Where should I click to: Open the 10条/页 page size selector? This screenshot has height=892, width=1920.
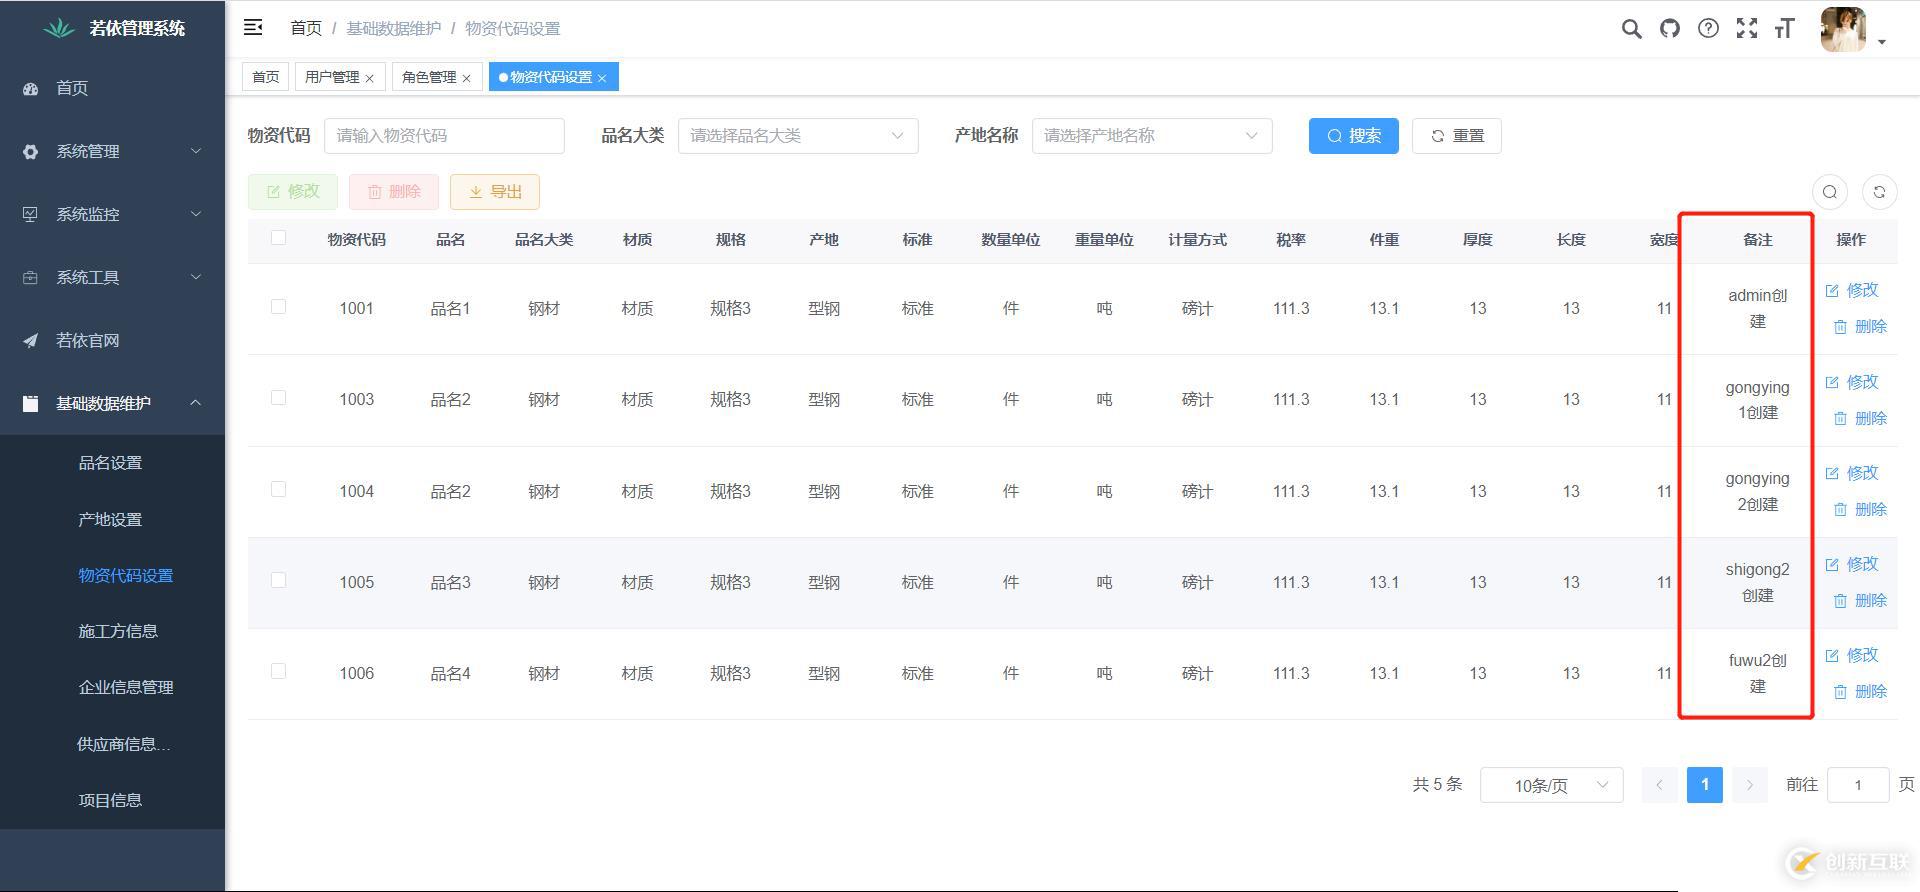point(1551,785)
